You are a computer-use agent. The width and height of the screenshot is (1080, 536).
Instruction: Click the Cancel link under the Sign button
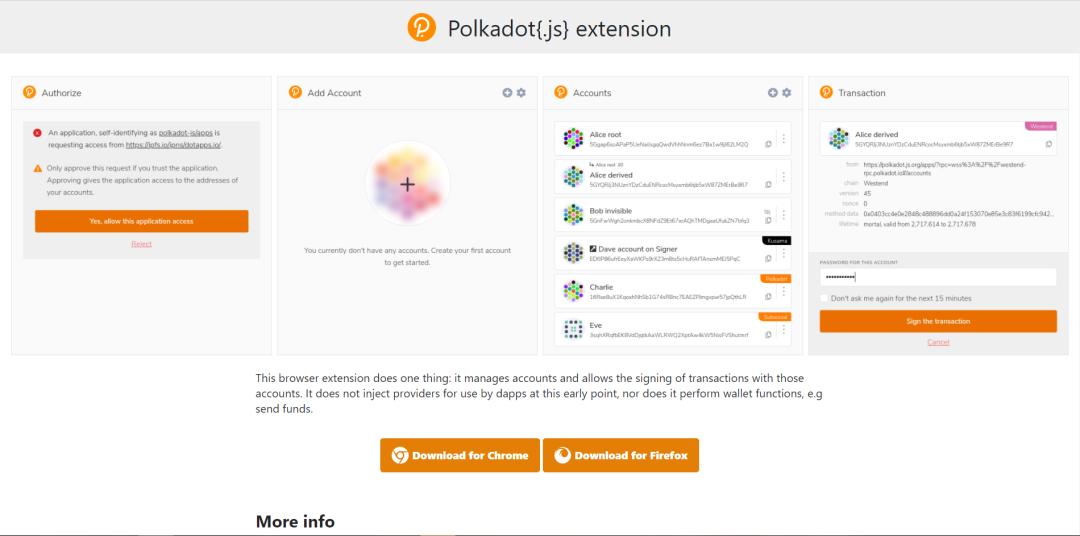click(938, 343)
